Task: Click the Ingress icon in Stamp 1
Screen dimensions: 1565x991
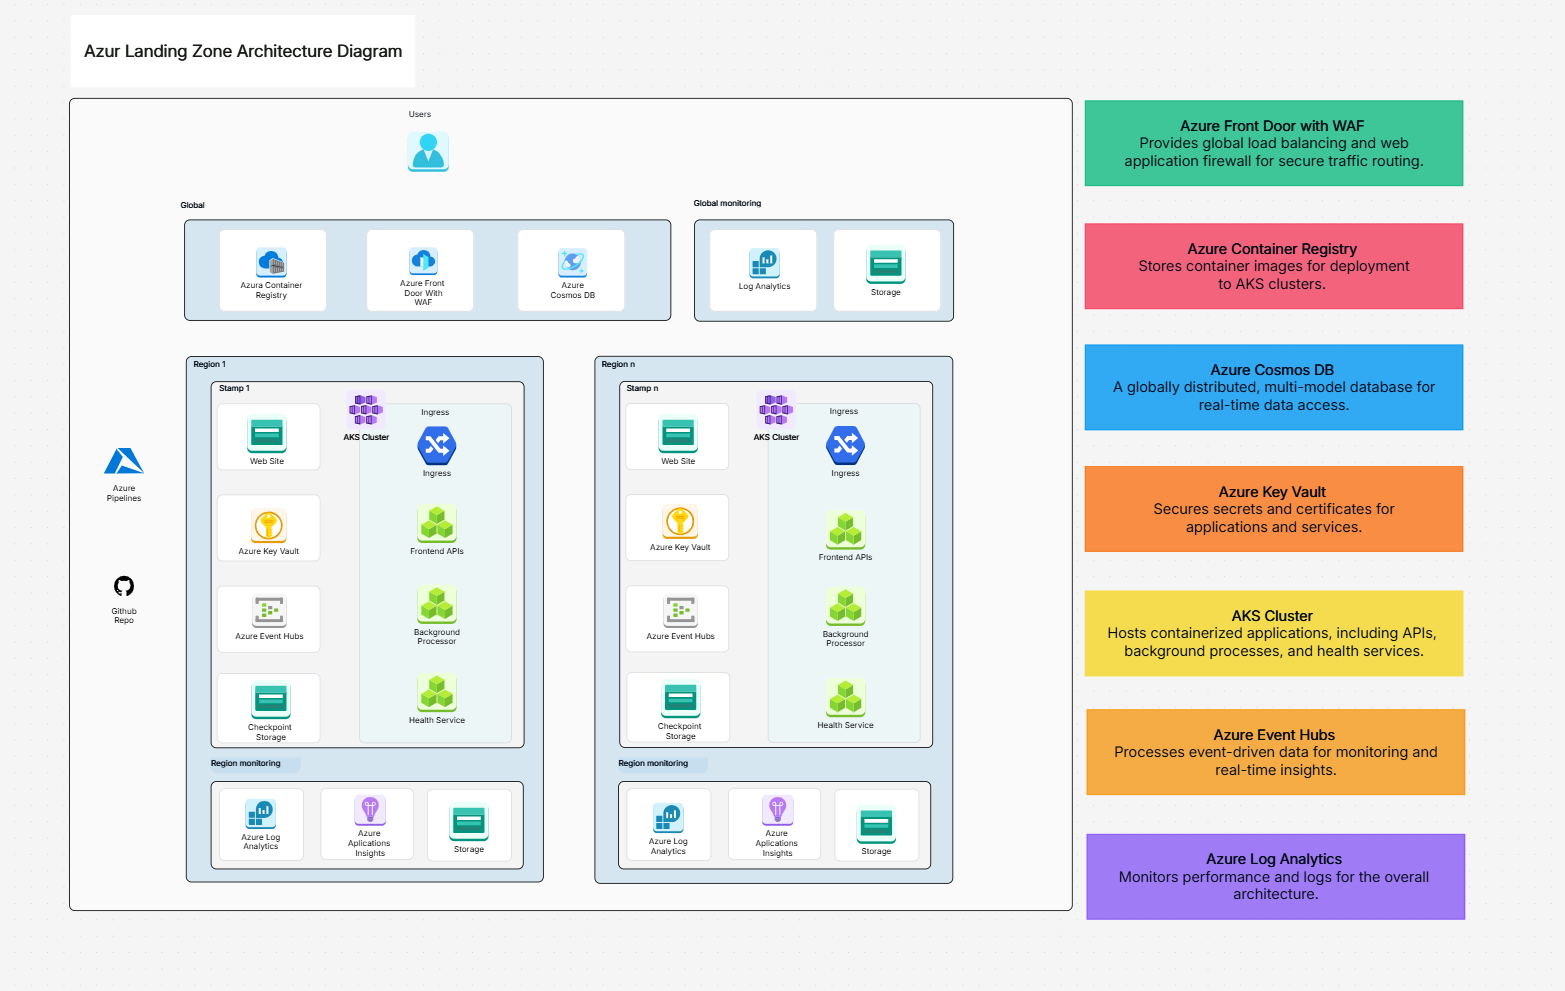Action: point(436,443)
